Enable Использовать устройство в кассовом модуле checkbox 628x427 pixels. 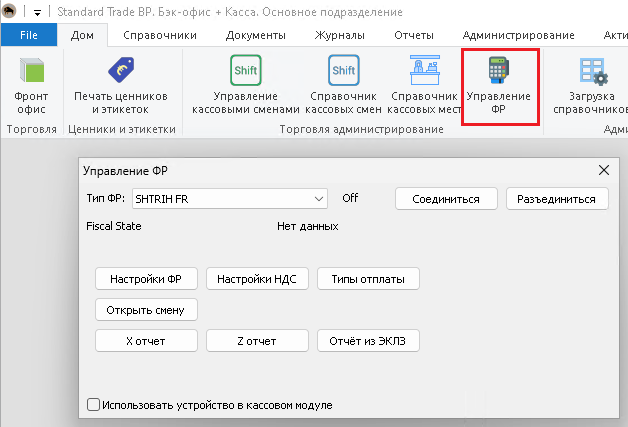pyautogui.click(x=93, y=405)
